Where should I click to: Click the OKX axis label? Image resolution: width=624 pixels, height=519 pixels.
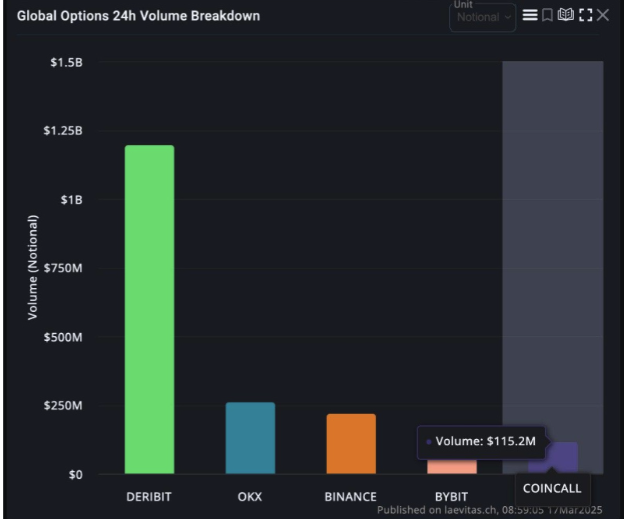(x=250, y=497)
